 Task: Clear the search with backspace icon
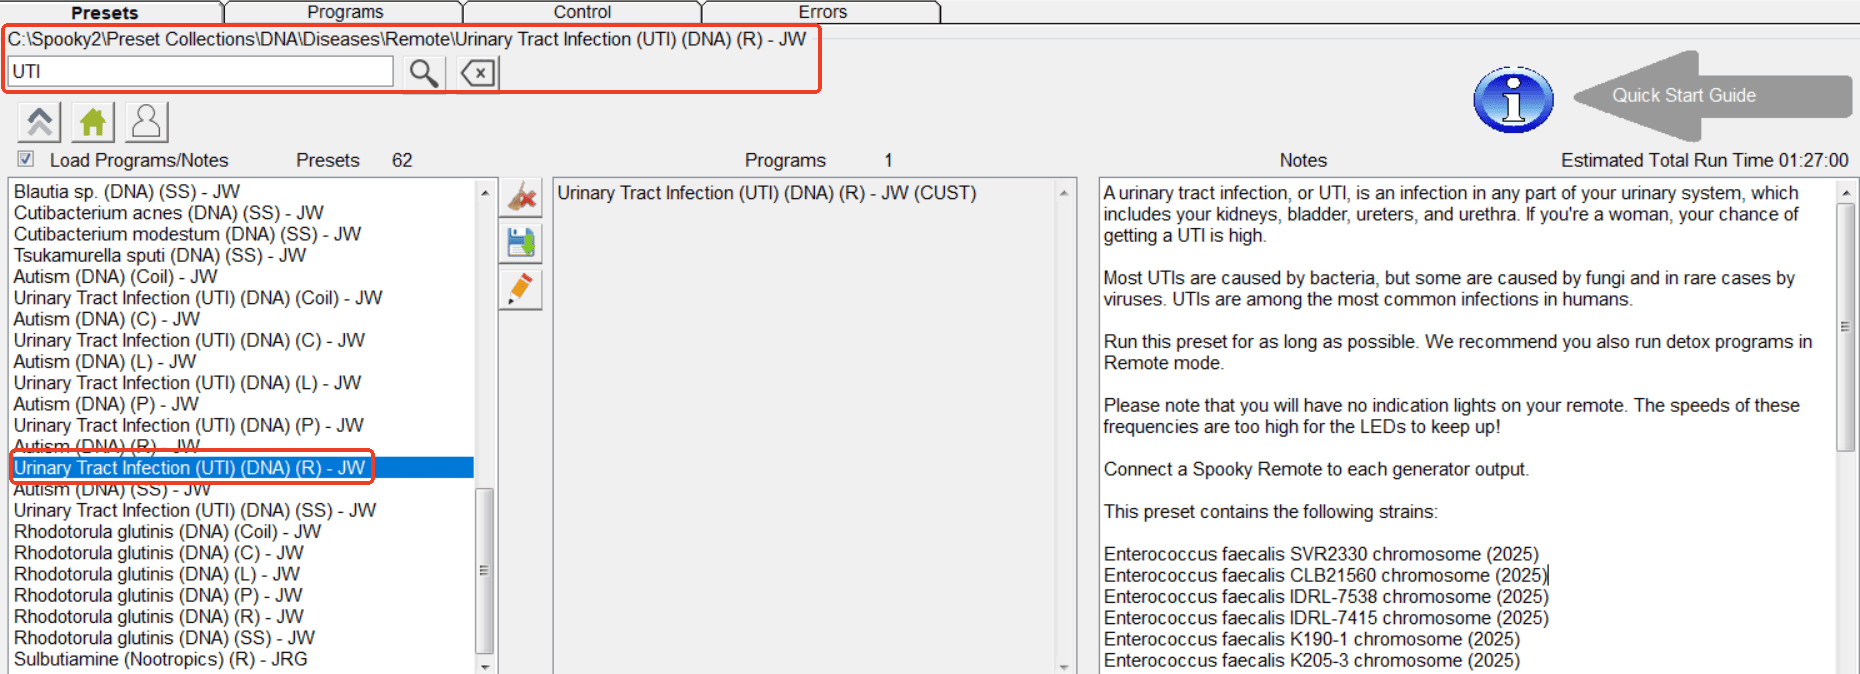pyautogui.click(x=478, y=73)
